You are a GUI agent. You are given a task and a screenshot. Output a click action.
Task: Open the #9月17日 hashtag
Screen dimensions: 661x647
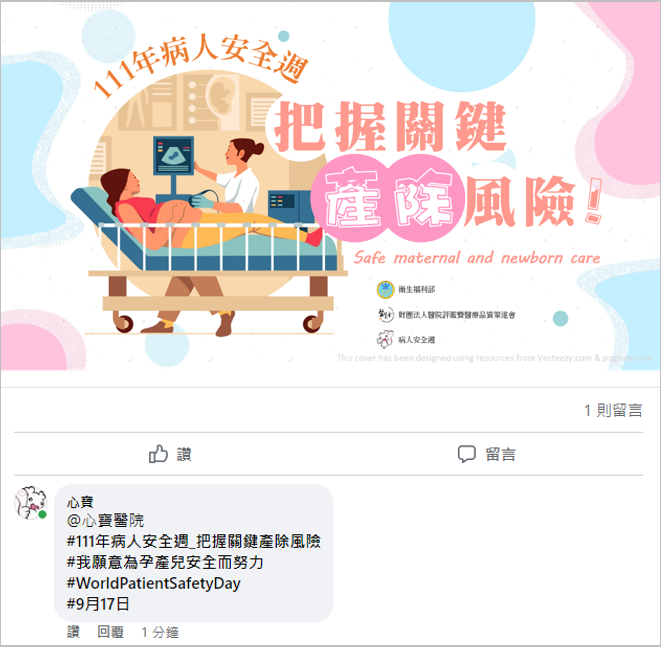pyautogui.click(x=98, y=604)
